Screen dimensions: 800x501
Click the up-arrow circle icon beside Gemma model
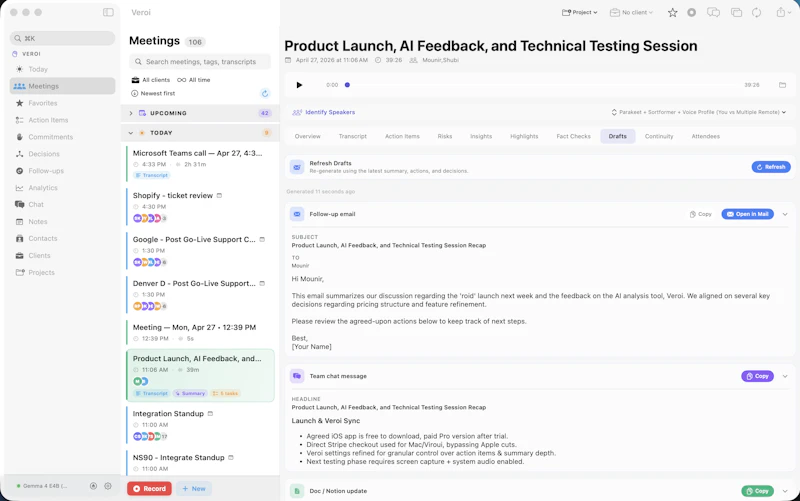[93, 486]
